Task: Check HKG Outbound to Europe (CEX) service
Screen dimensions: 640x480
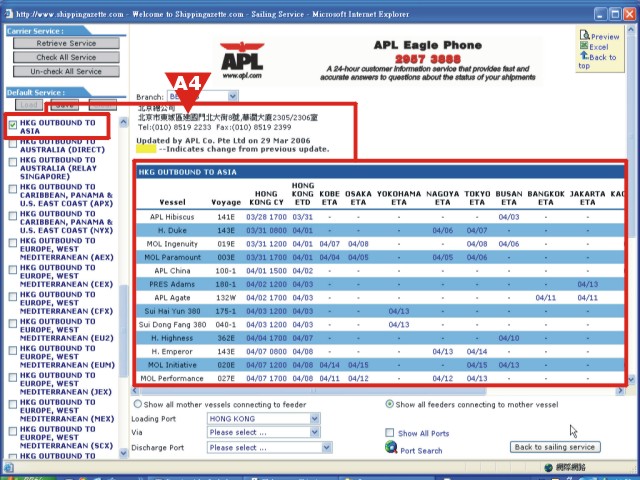Action: (13, 269)
